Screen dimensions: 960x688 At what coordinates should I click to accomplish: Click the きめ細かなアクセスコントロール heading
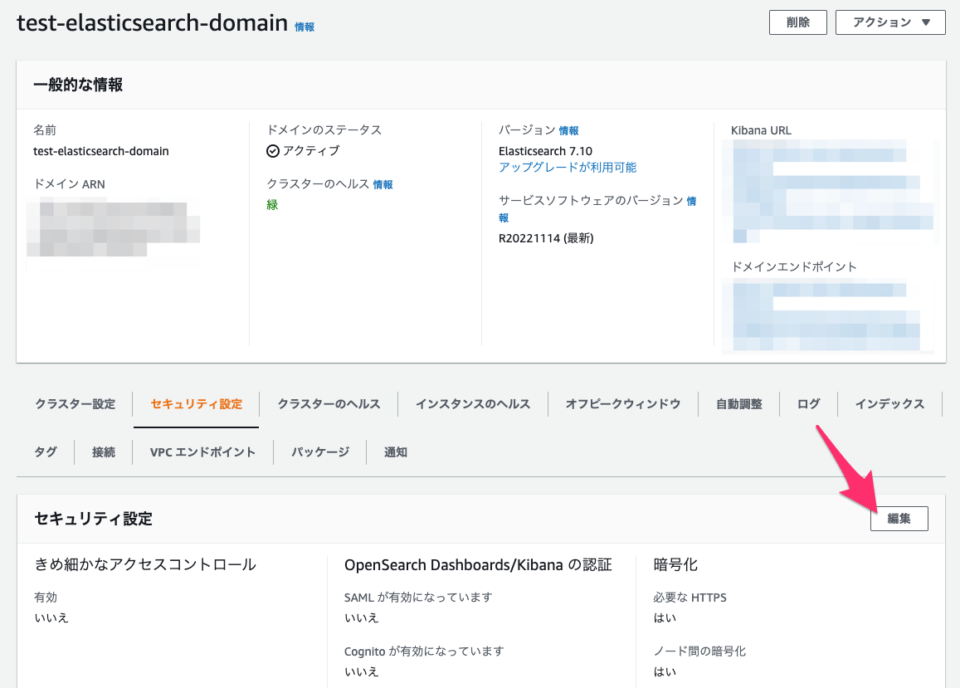pyautogui.click(x=145, y=564)
